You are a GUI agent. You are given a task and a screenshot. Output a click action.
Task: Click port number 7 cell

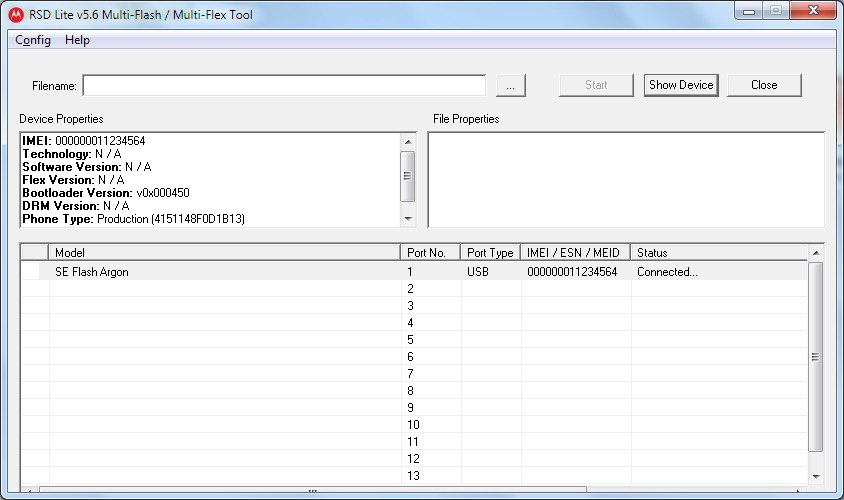pyautogui.click(x=430, y=374)
